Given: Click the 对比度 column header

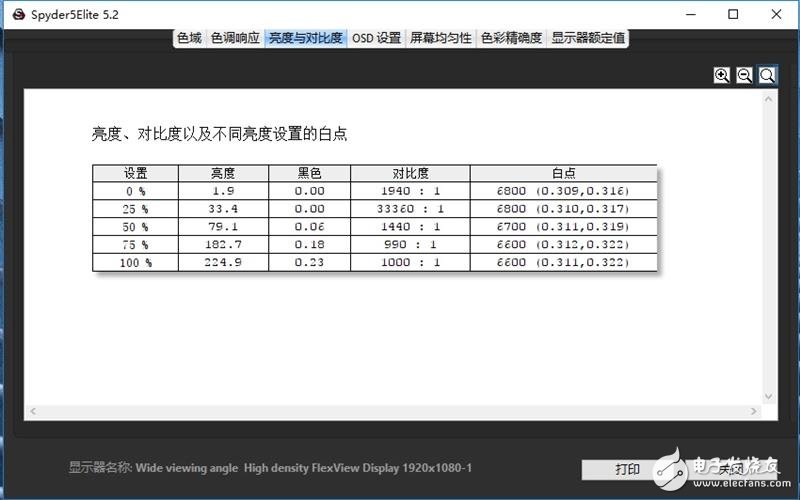Looking at the screenshot, I should tap(410, 173).
